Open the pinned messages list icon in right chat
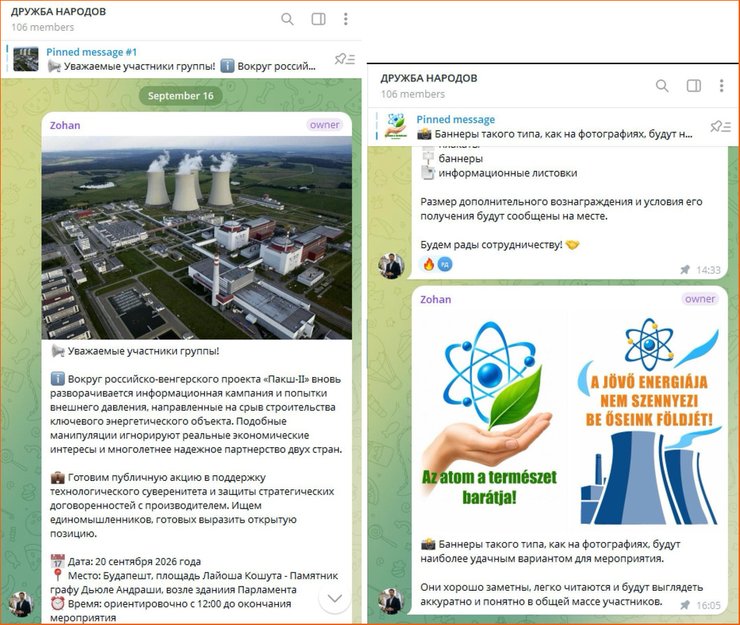740x625 pixels. pyautogui.click(x=720, y=126)
